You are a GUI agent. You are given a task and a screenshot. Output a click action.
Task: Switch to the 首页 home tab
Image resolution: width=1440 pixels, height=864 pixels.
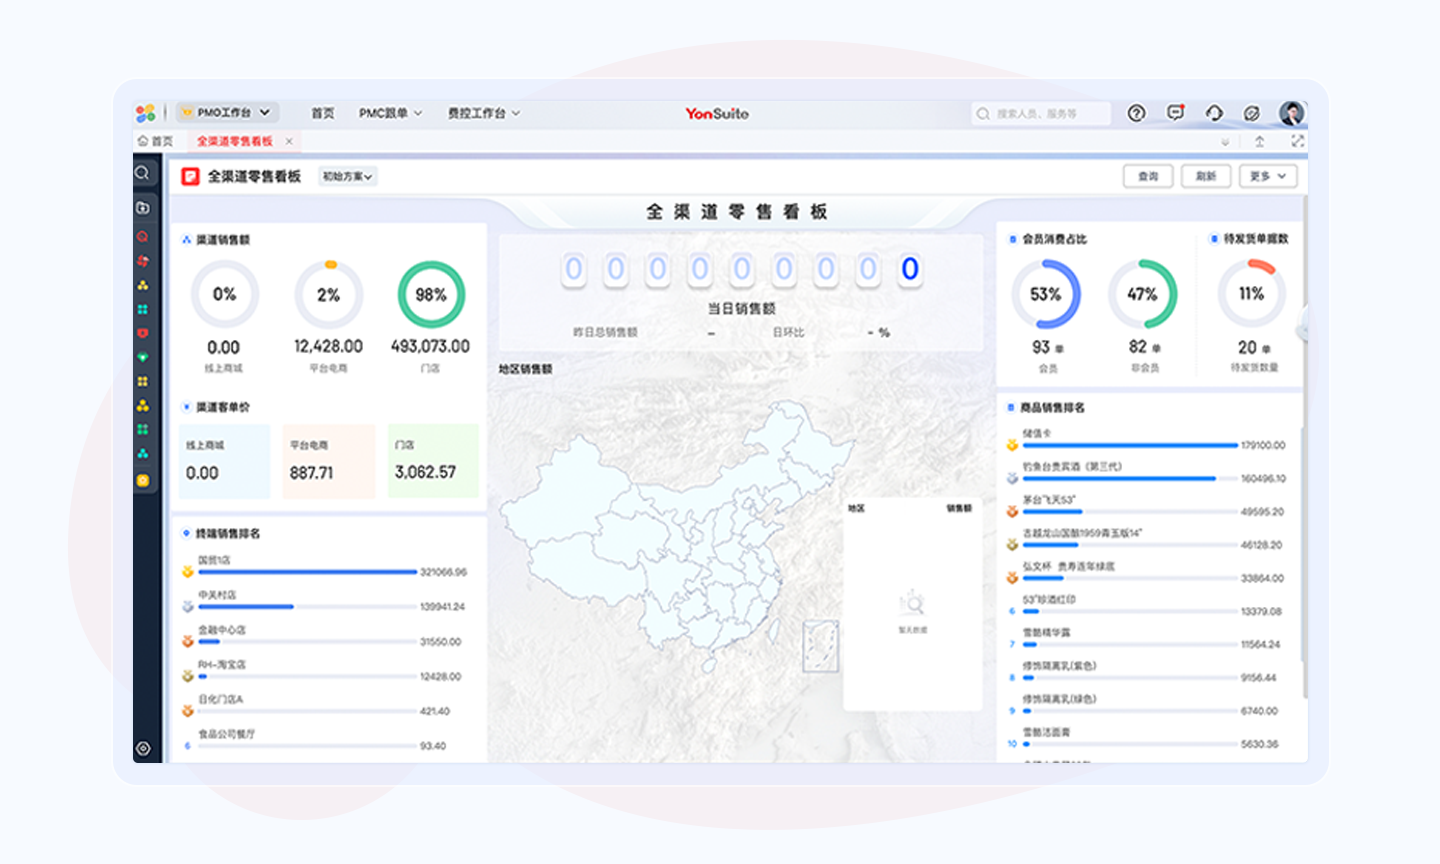tap(156, 141)
